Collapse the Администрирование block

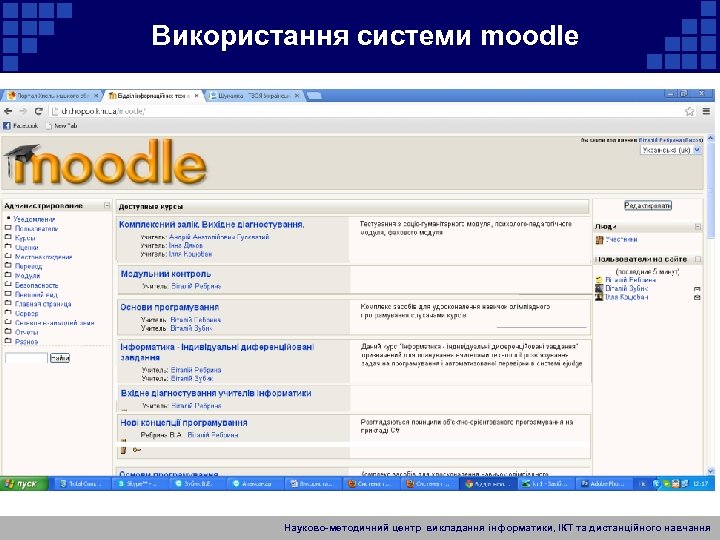107,205
